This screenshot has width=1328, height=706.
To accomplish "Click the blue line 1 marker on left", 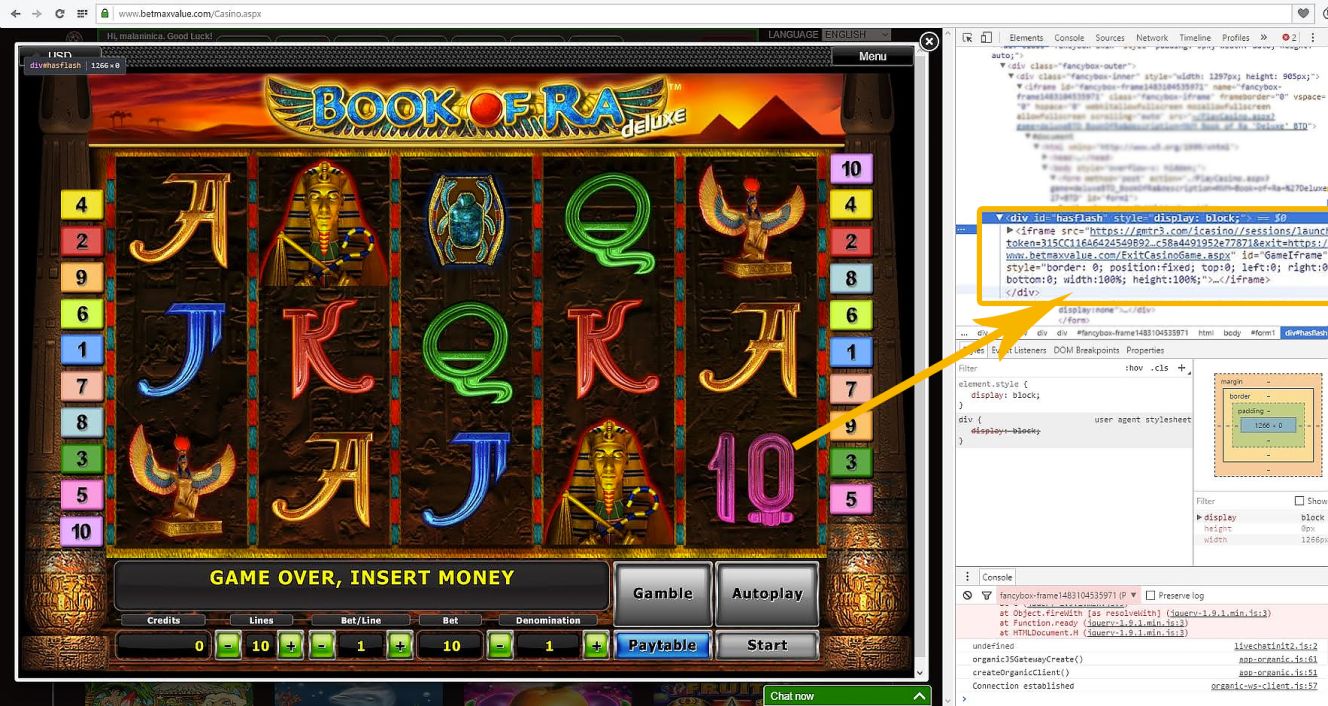I will (82, 350).
